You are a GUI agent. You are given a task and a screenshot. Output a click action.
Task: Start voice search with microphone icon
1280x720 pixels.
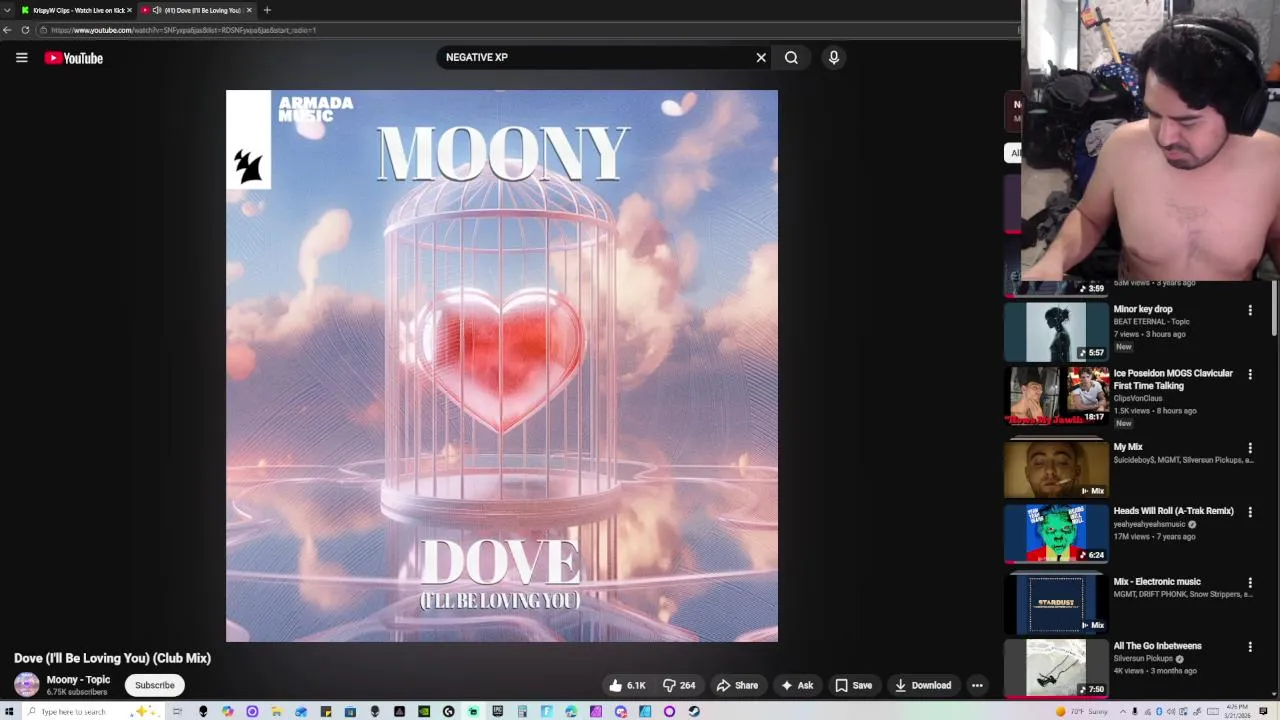(834, 58)
